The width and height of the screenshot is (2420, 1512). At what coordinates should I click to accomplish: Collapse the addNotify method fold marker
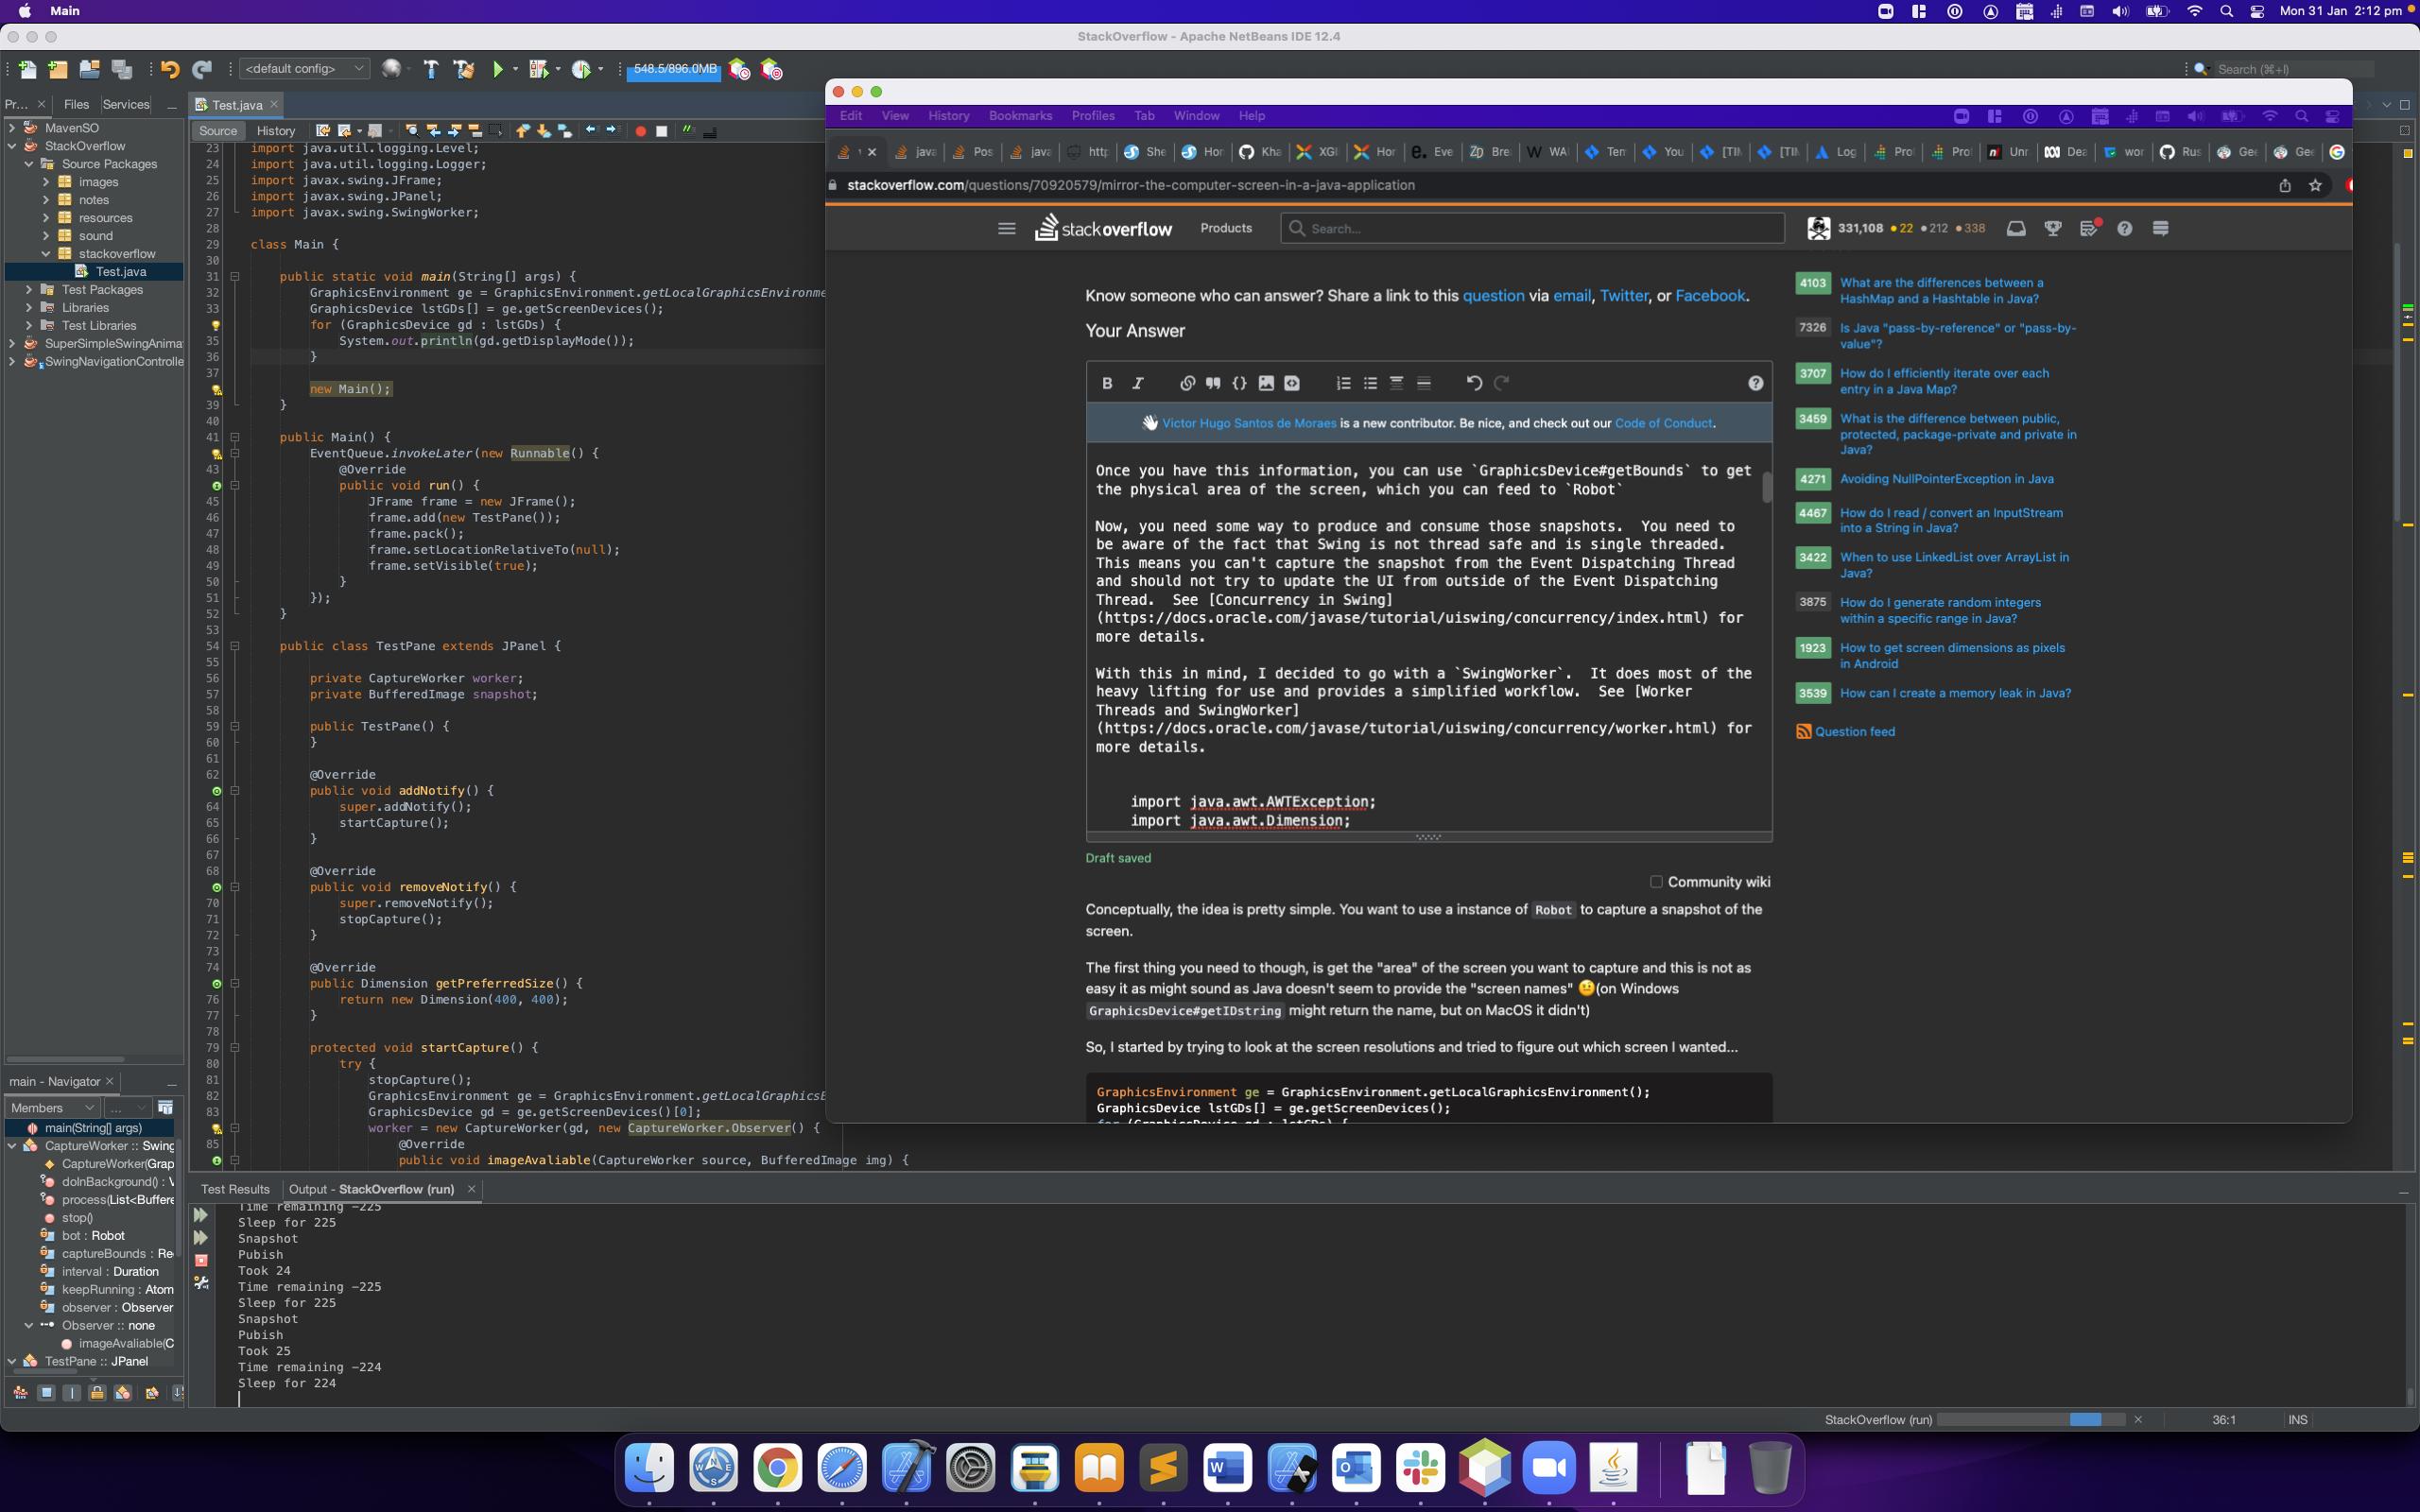click(x=235, y=791)
